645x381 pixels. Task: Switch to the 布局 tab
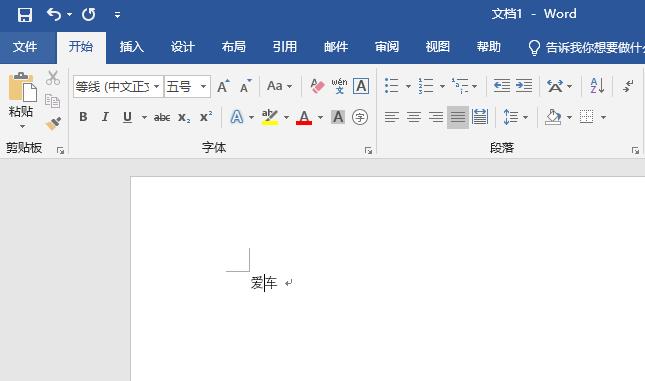click(234, 47)
